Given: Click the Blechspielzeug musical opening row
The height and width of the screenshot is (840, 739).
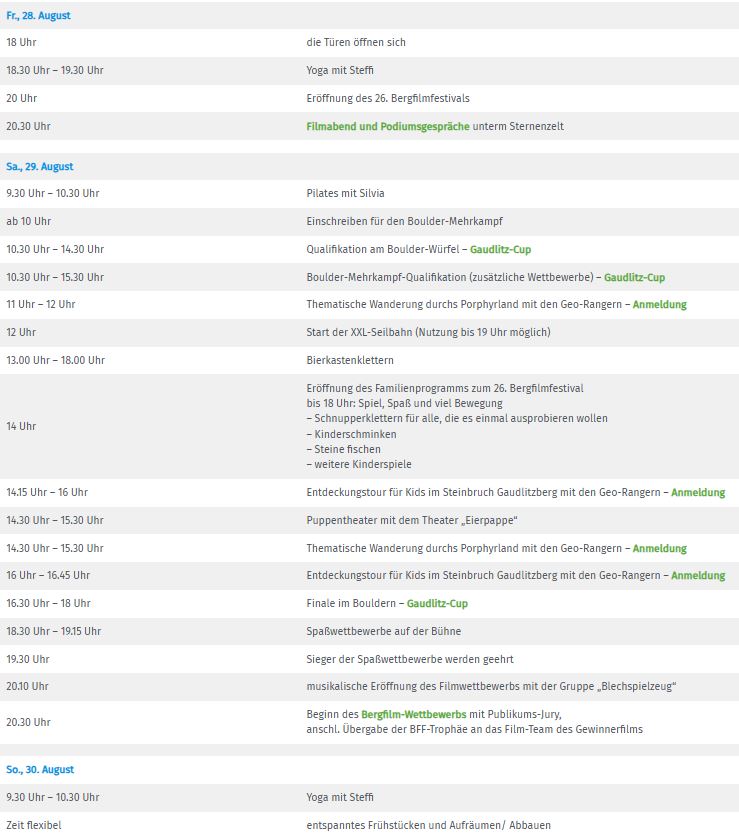Looking at the screenshot, I should pyautogui.click(x=369, y=686).
